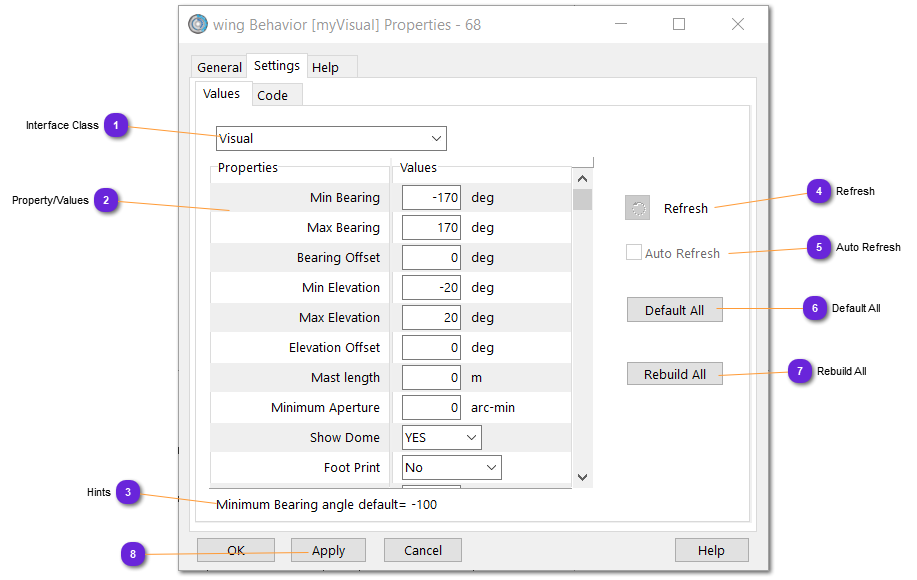Viewport: 917px width, 580px height.
Task: Open the Visual interface class dropdown
Action: coord(331,138)
